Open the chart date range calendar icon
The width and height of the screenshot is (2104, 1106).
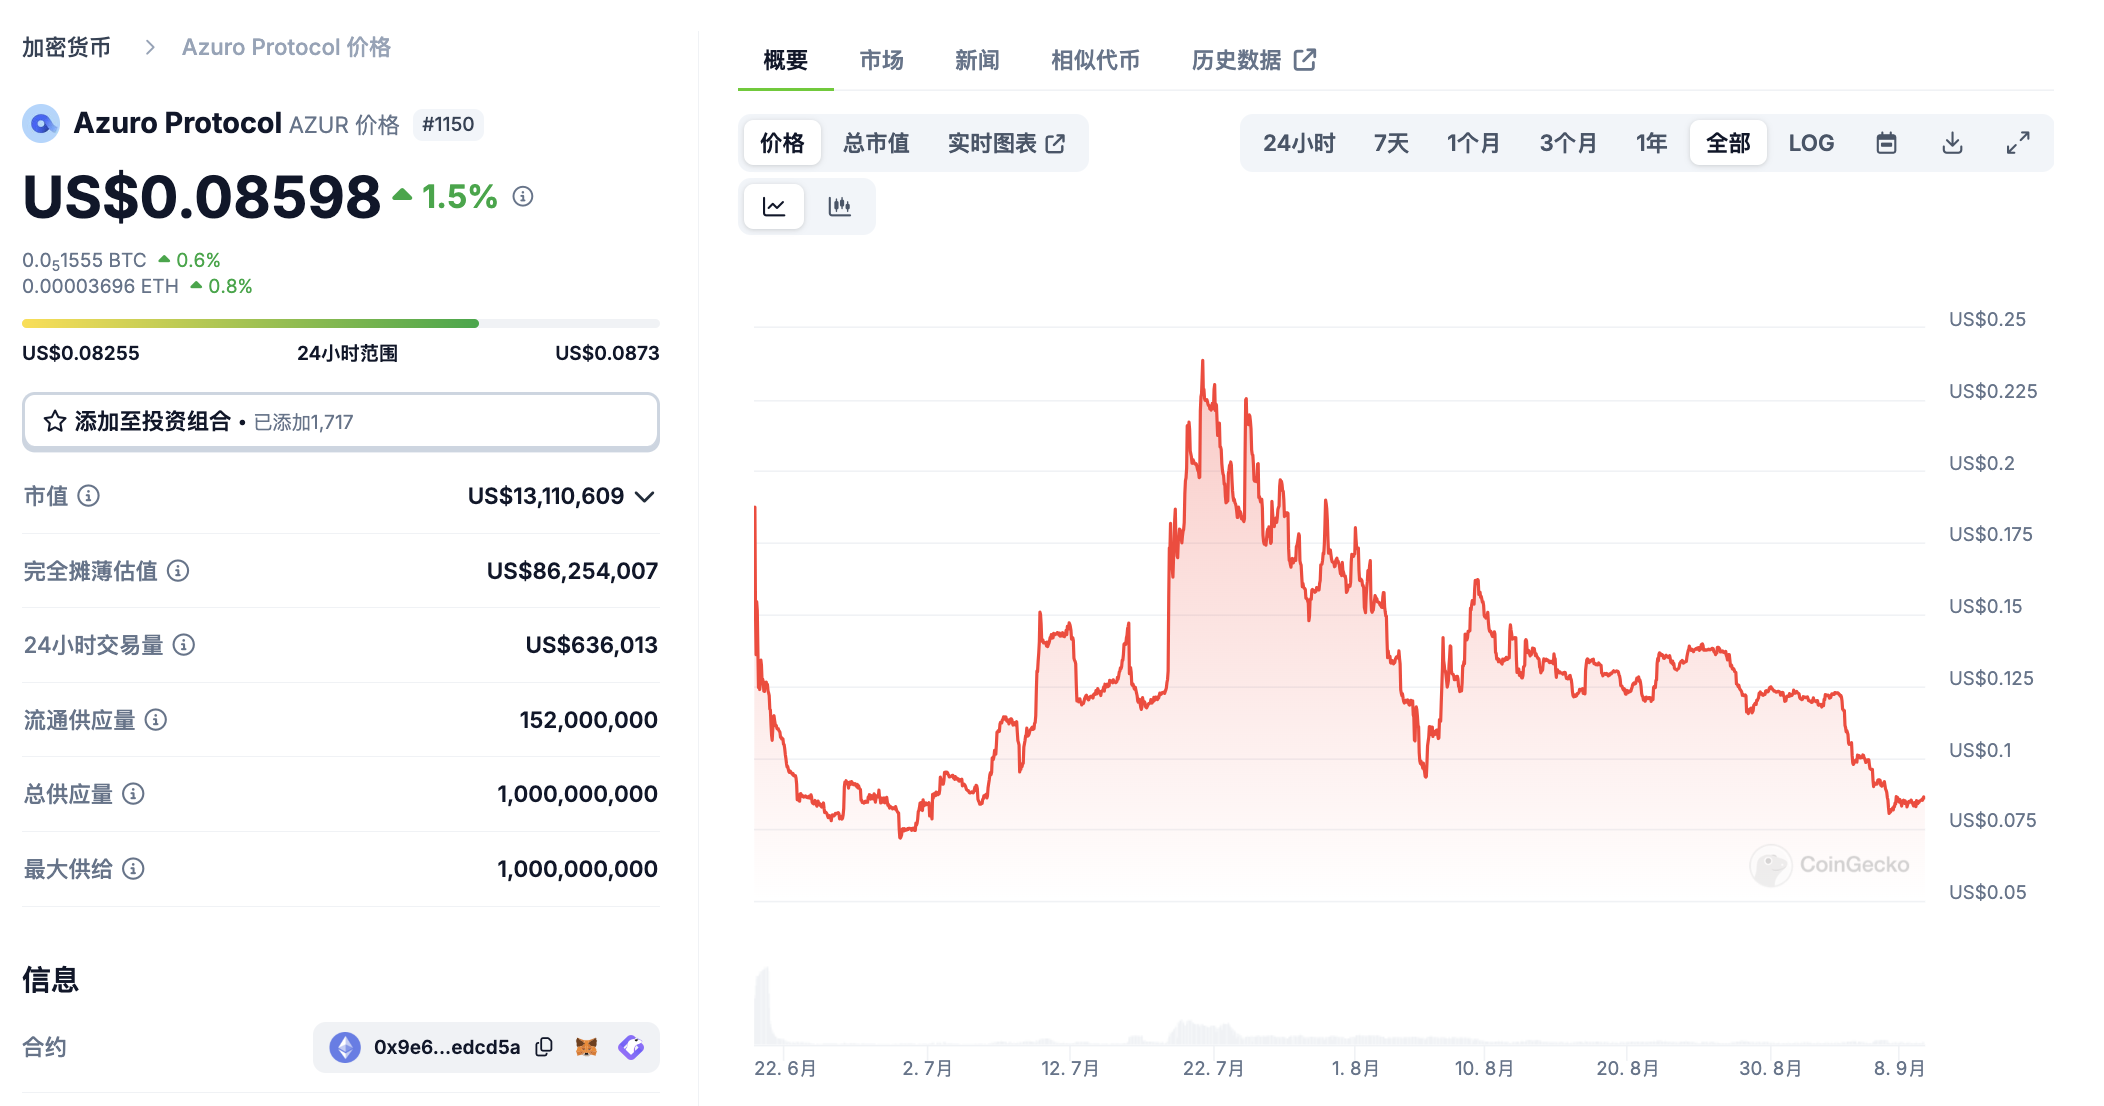tap(1887, 142)
